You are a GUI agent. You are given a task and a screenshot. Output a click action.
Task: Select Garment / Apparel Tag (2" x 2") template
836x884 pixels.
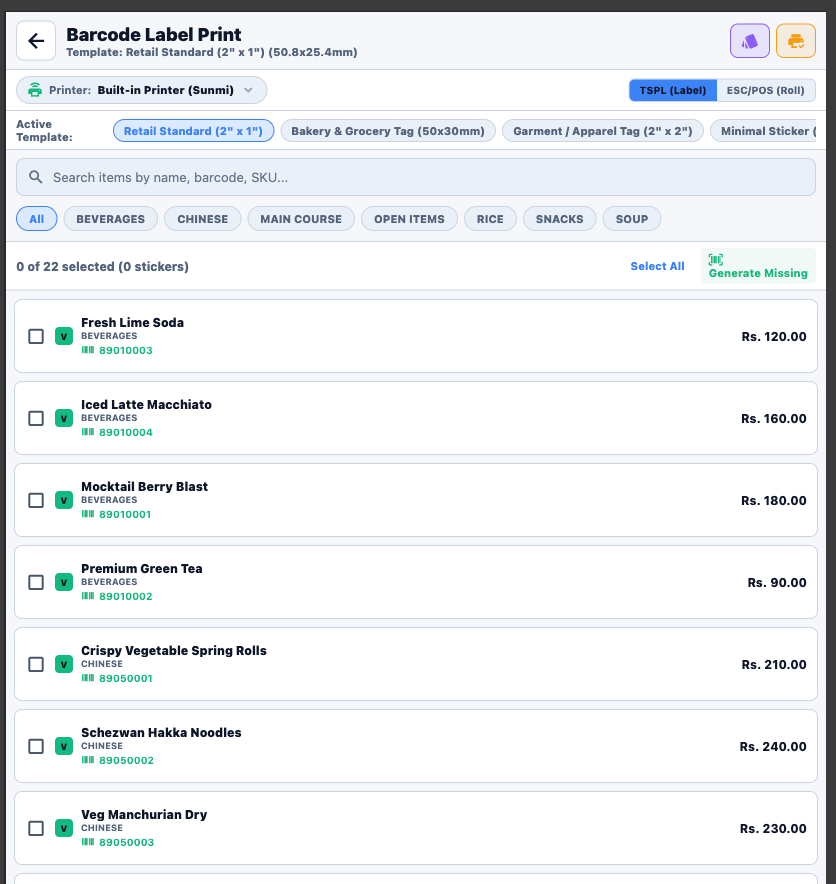click(603, 131)
